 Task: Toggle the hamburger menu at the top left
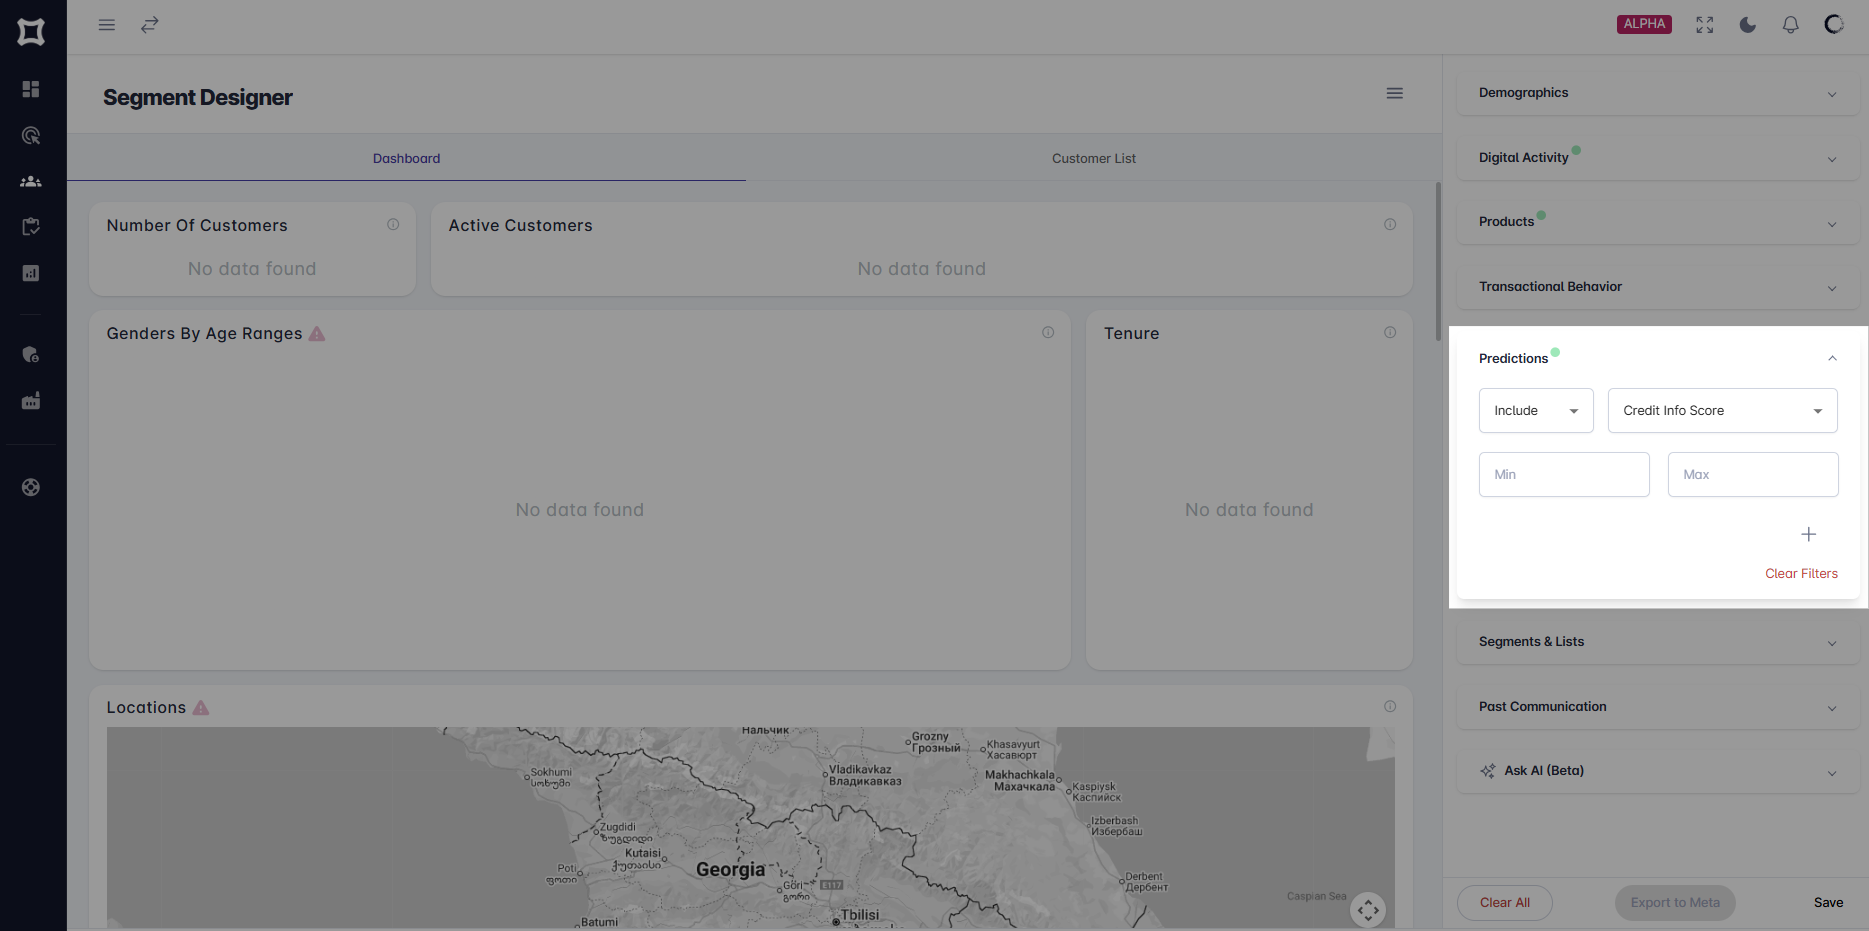point(106,24)
